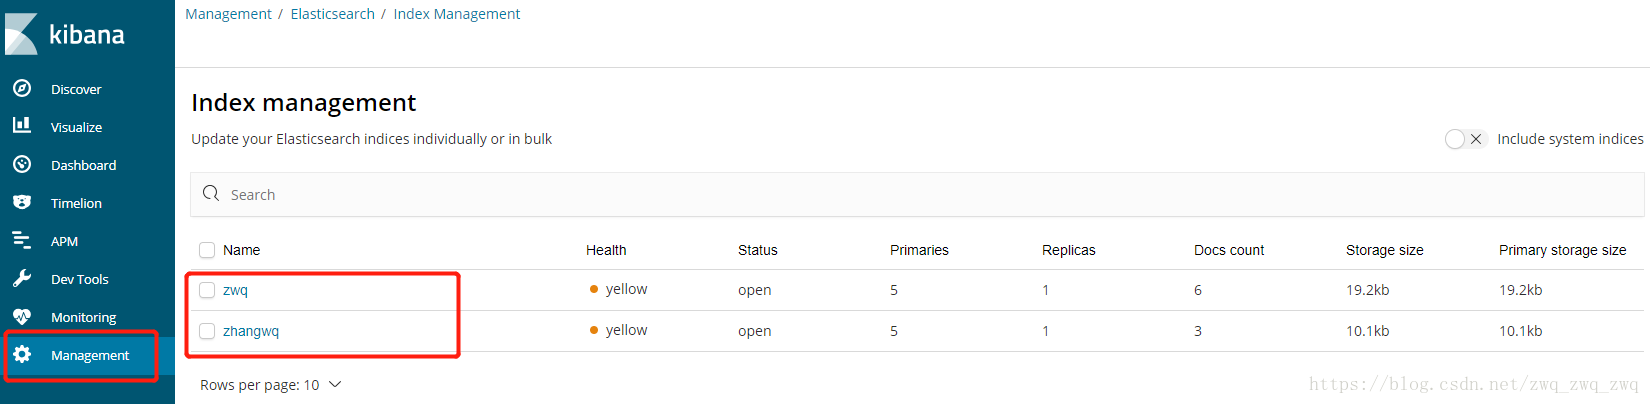This screenshot has height=404, width=1650.
Task: Click the Management gear icon
Action: [22, 354]
